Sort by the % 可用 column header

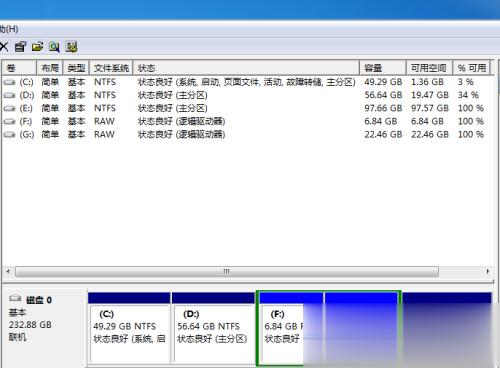coord(471,68)
